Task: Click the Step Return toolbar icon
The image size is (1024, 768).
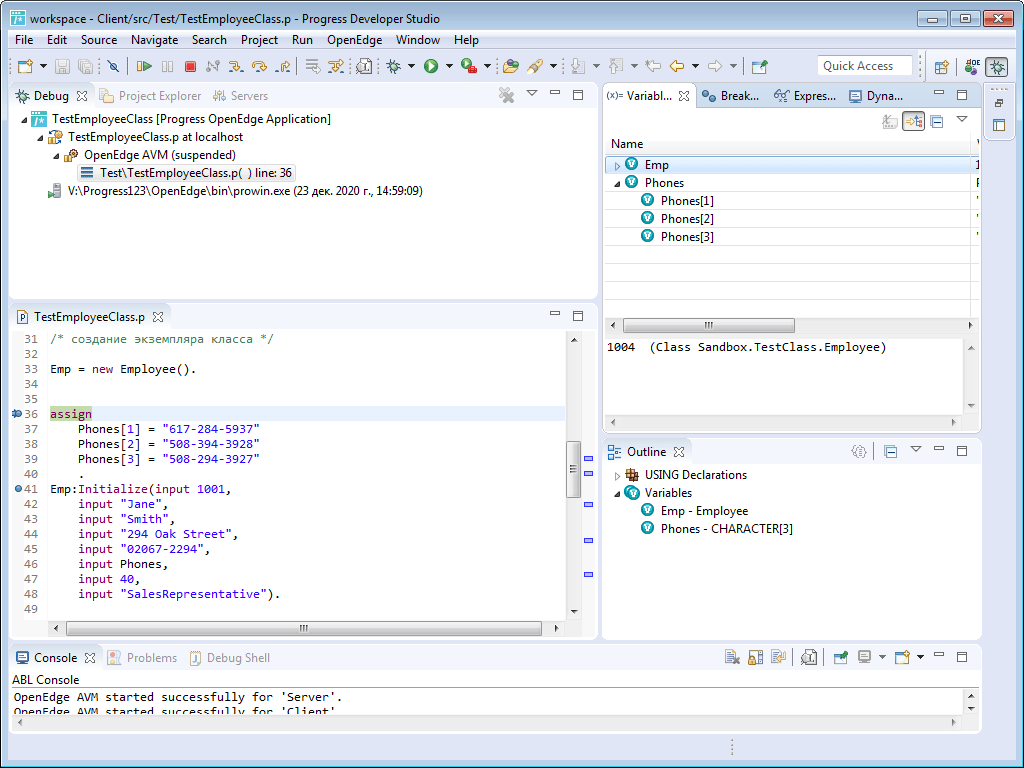Action: click(283, 66)
